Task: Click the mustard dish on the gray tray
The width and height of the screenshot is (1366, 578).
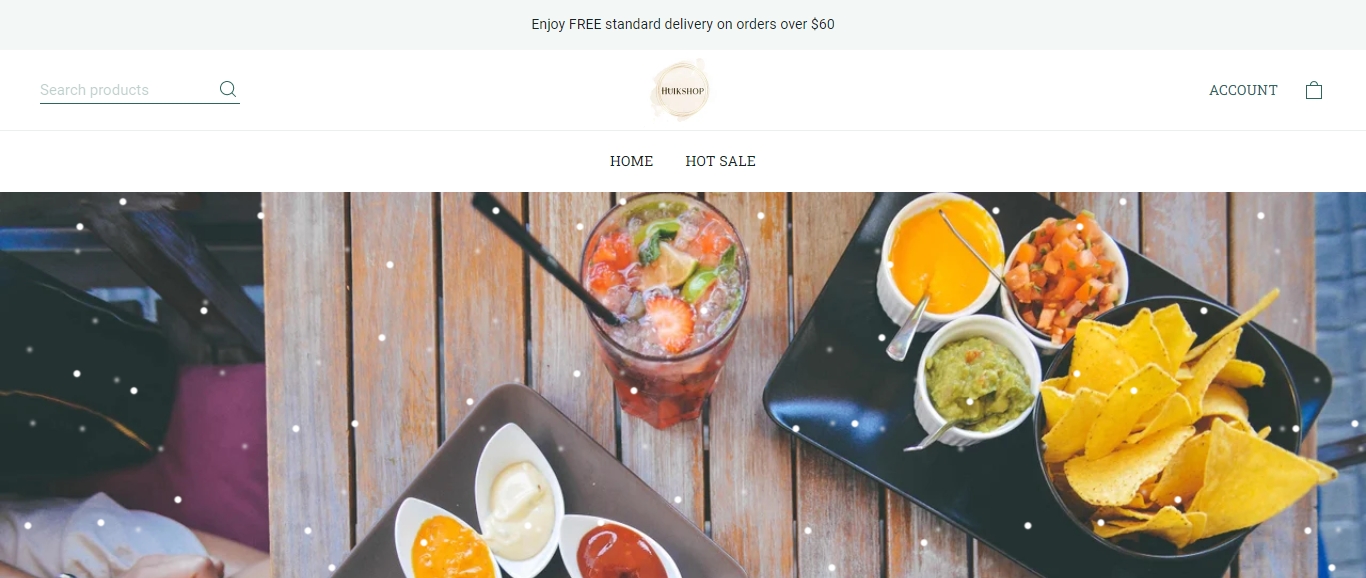Action: pos(447,540)
